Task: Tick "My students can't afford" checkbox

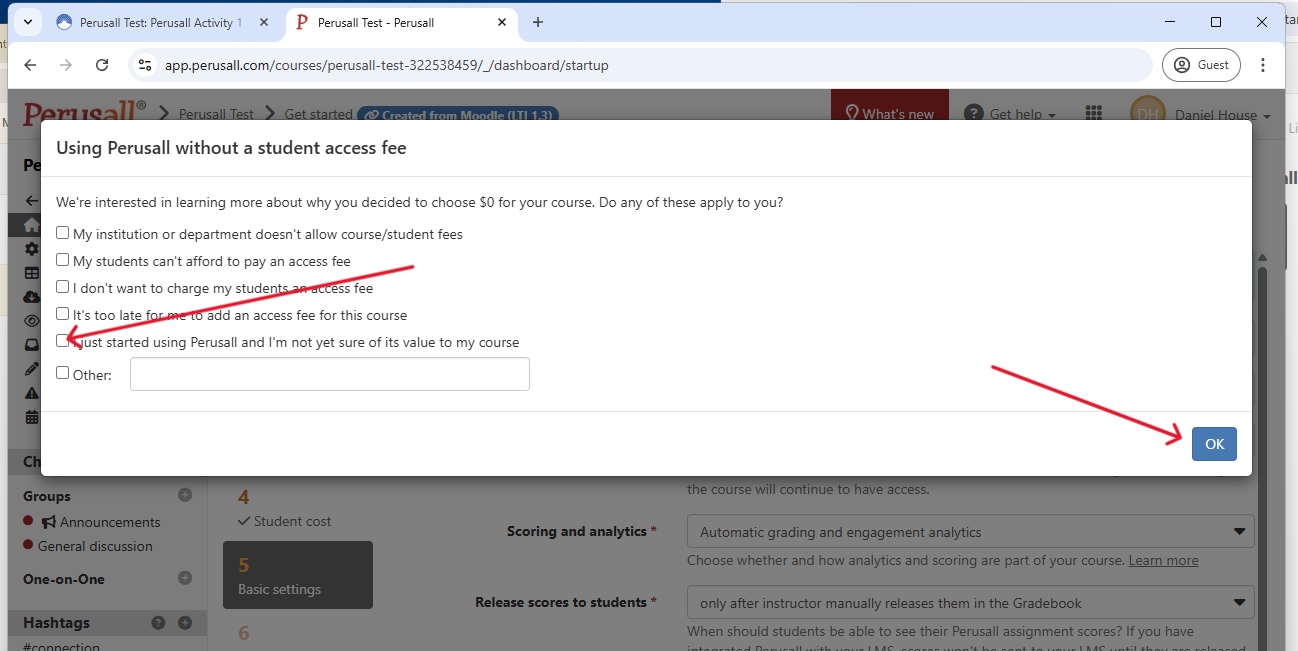Action: click(63, 260)
